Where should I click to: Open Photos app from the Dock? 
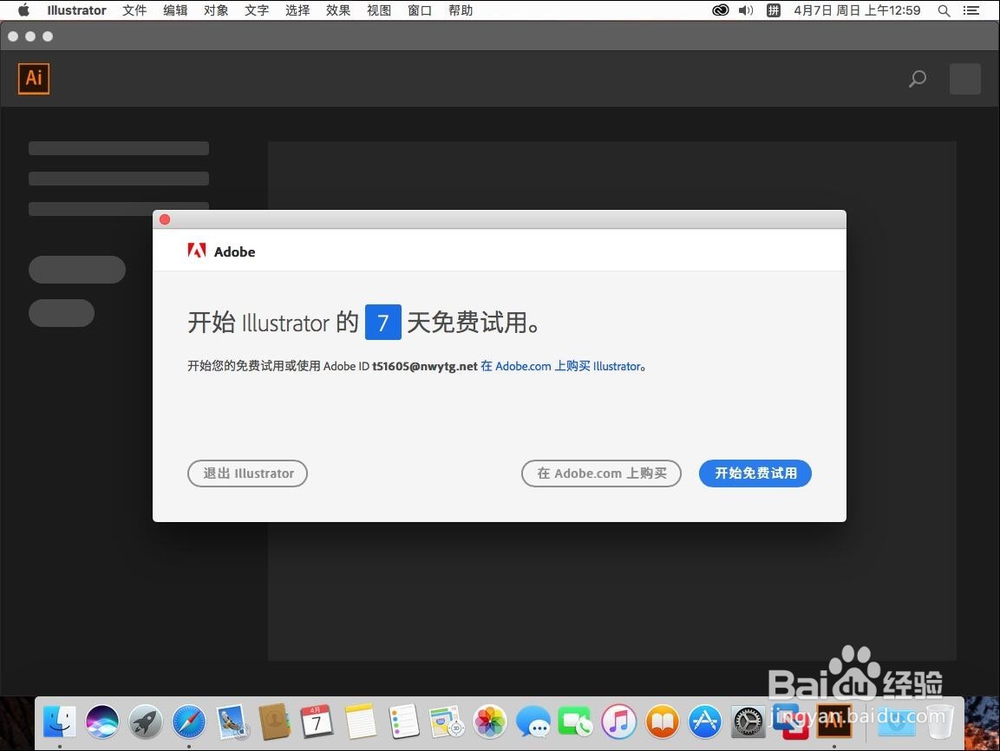pos(490,722)
